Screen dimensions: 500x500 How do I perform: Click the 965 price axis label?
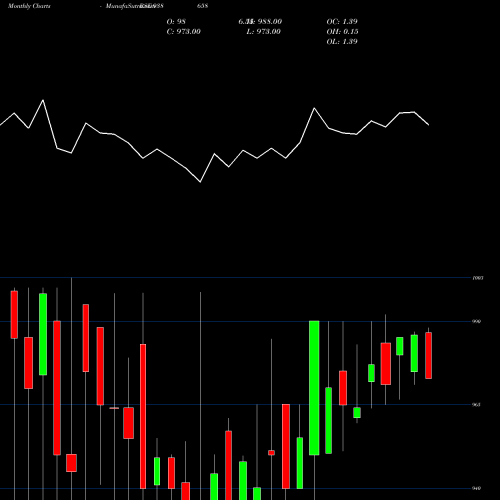point(476,405)
